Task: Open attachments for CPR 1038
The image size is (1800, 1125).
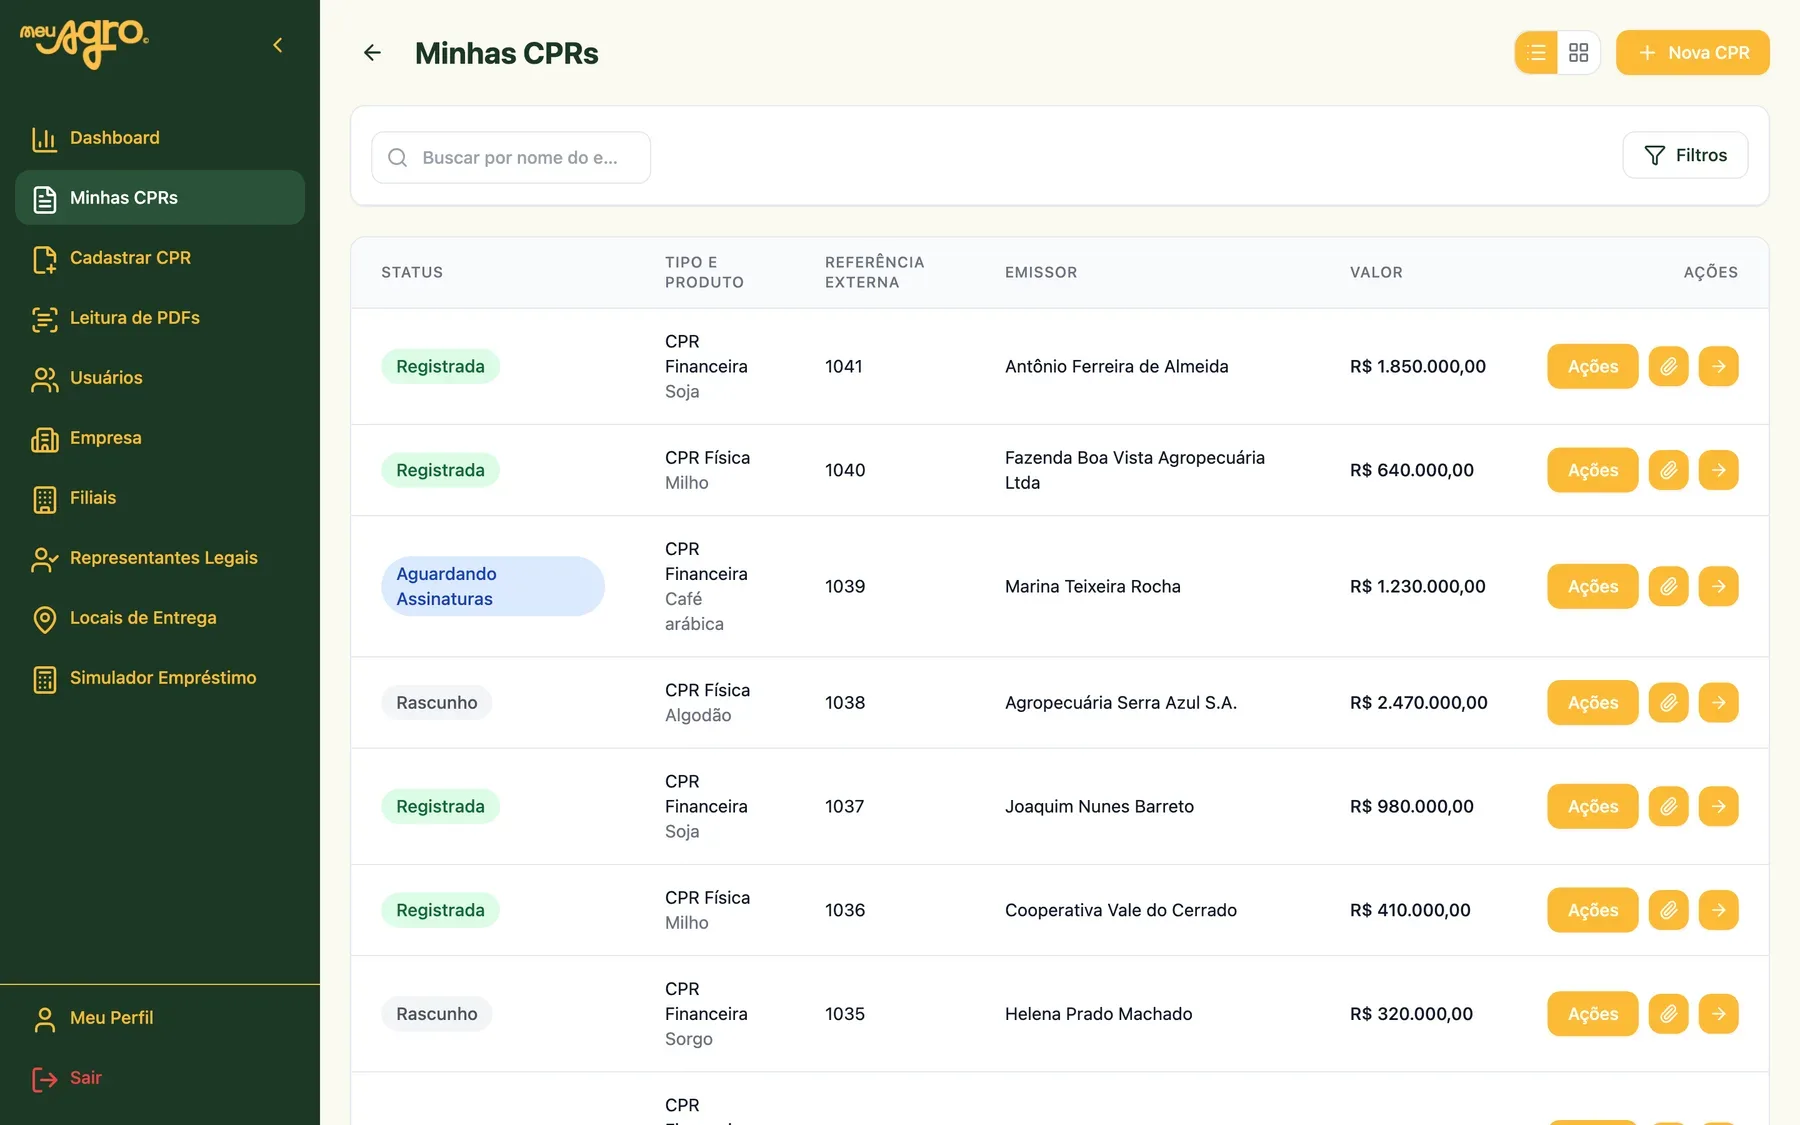Action: tap(1669, 702)
